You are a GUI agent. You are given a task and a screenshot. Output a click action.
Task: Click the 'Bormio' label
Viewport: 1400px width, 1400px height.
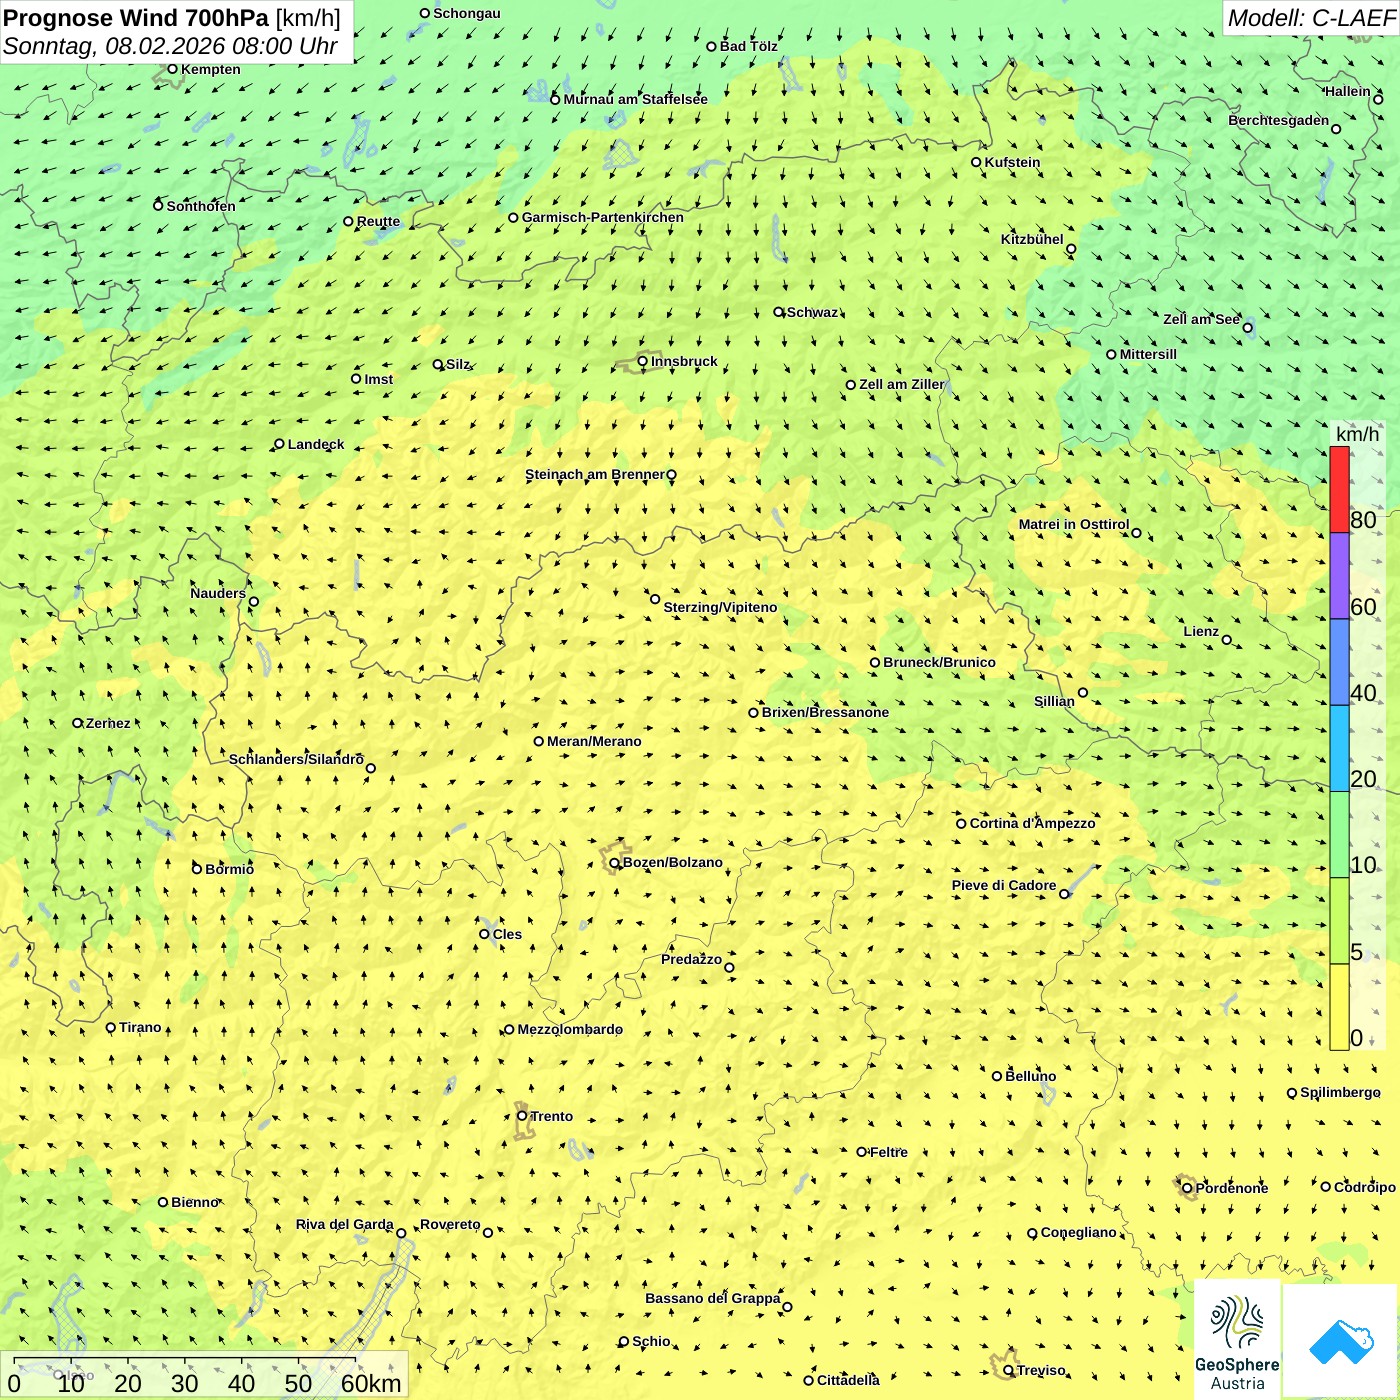pos(229,869)
